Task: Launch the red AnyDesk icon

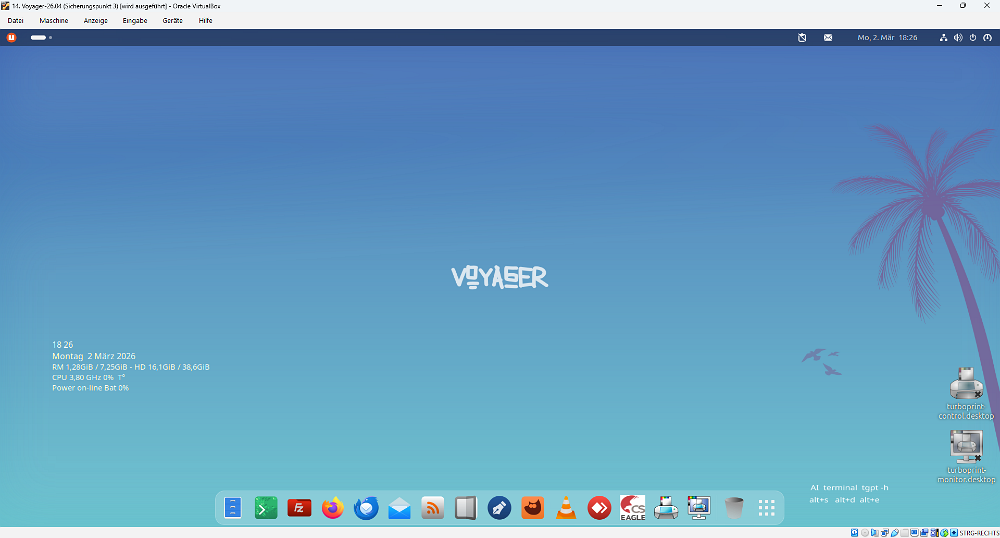Action: pos(599,508)
